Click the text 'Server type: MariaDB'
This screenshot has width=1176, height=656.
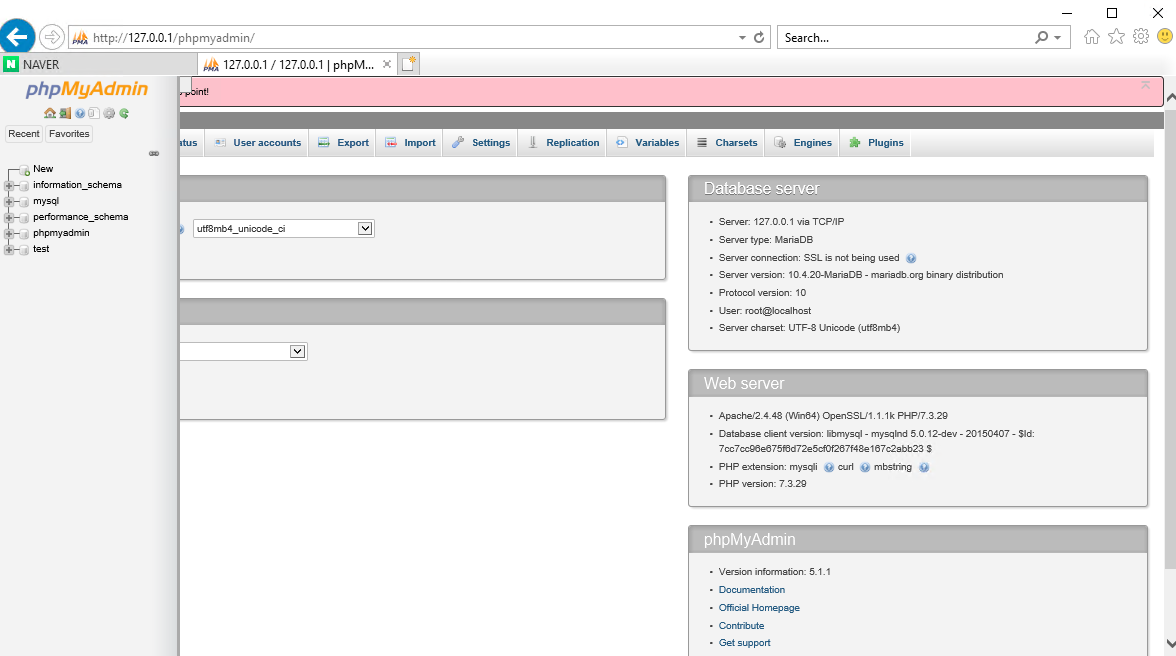766,240
